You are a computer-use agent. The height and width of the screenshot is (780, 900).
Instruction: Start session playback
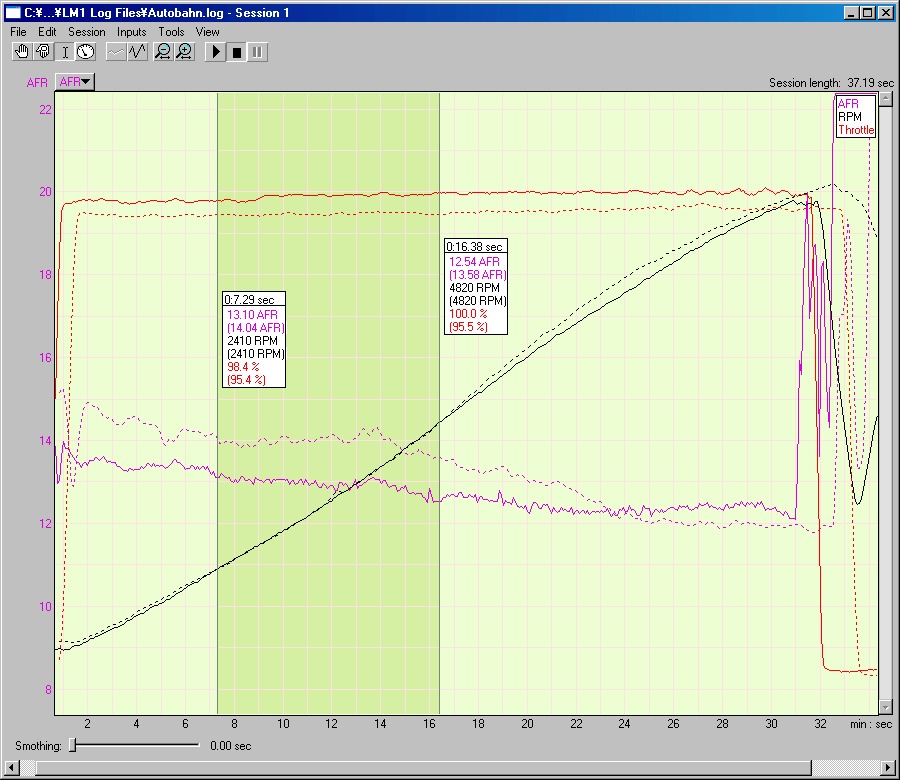pyautogui.click(x=216, y=52)
